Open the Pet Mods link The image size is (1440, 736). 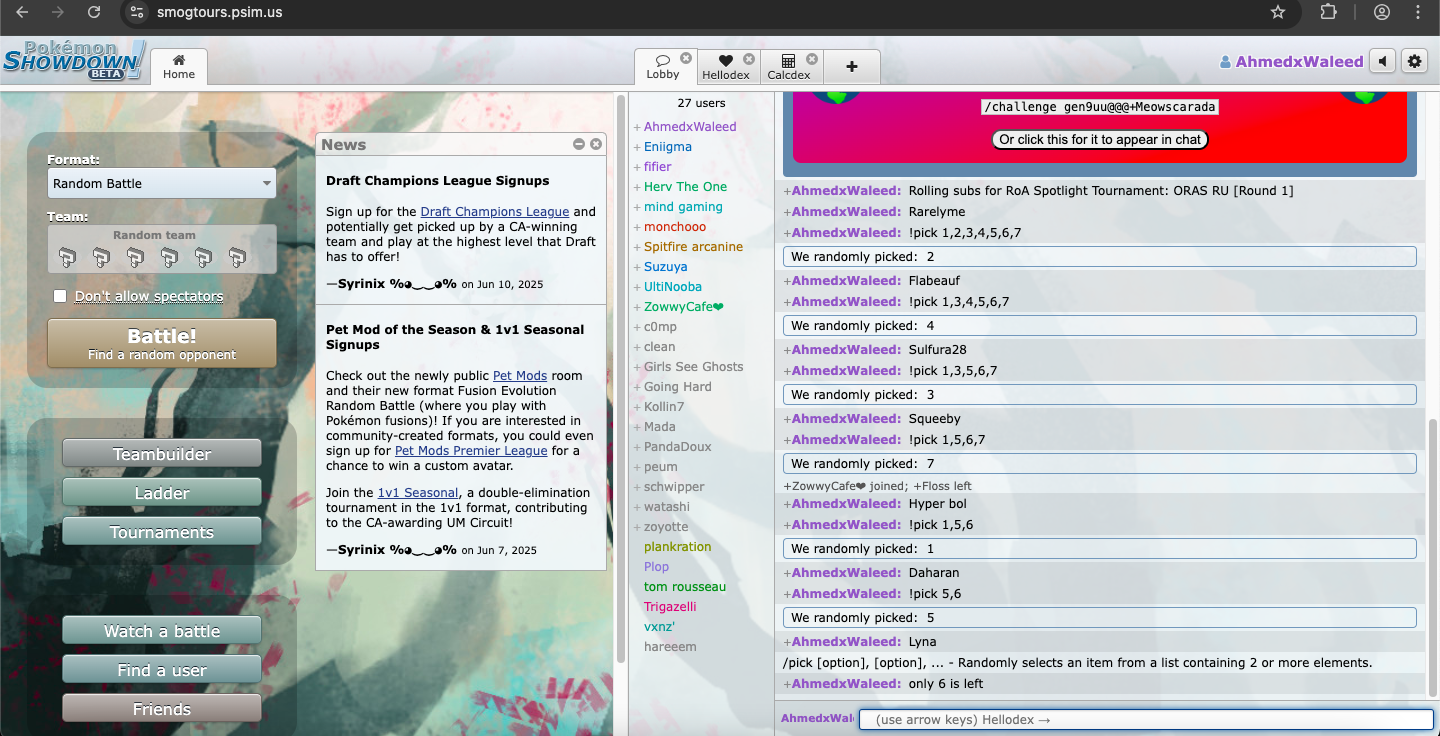pos(520,376)
